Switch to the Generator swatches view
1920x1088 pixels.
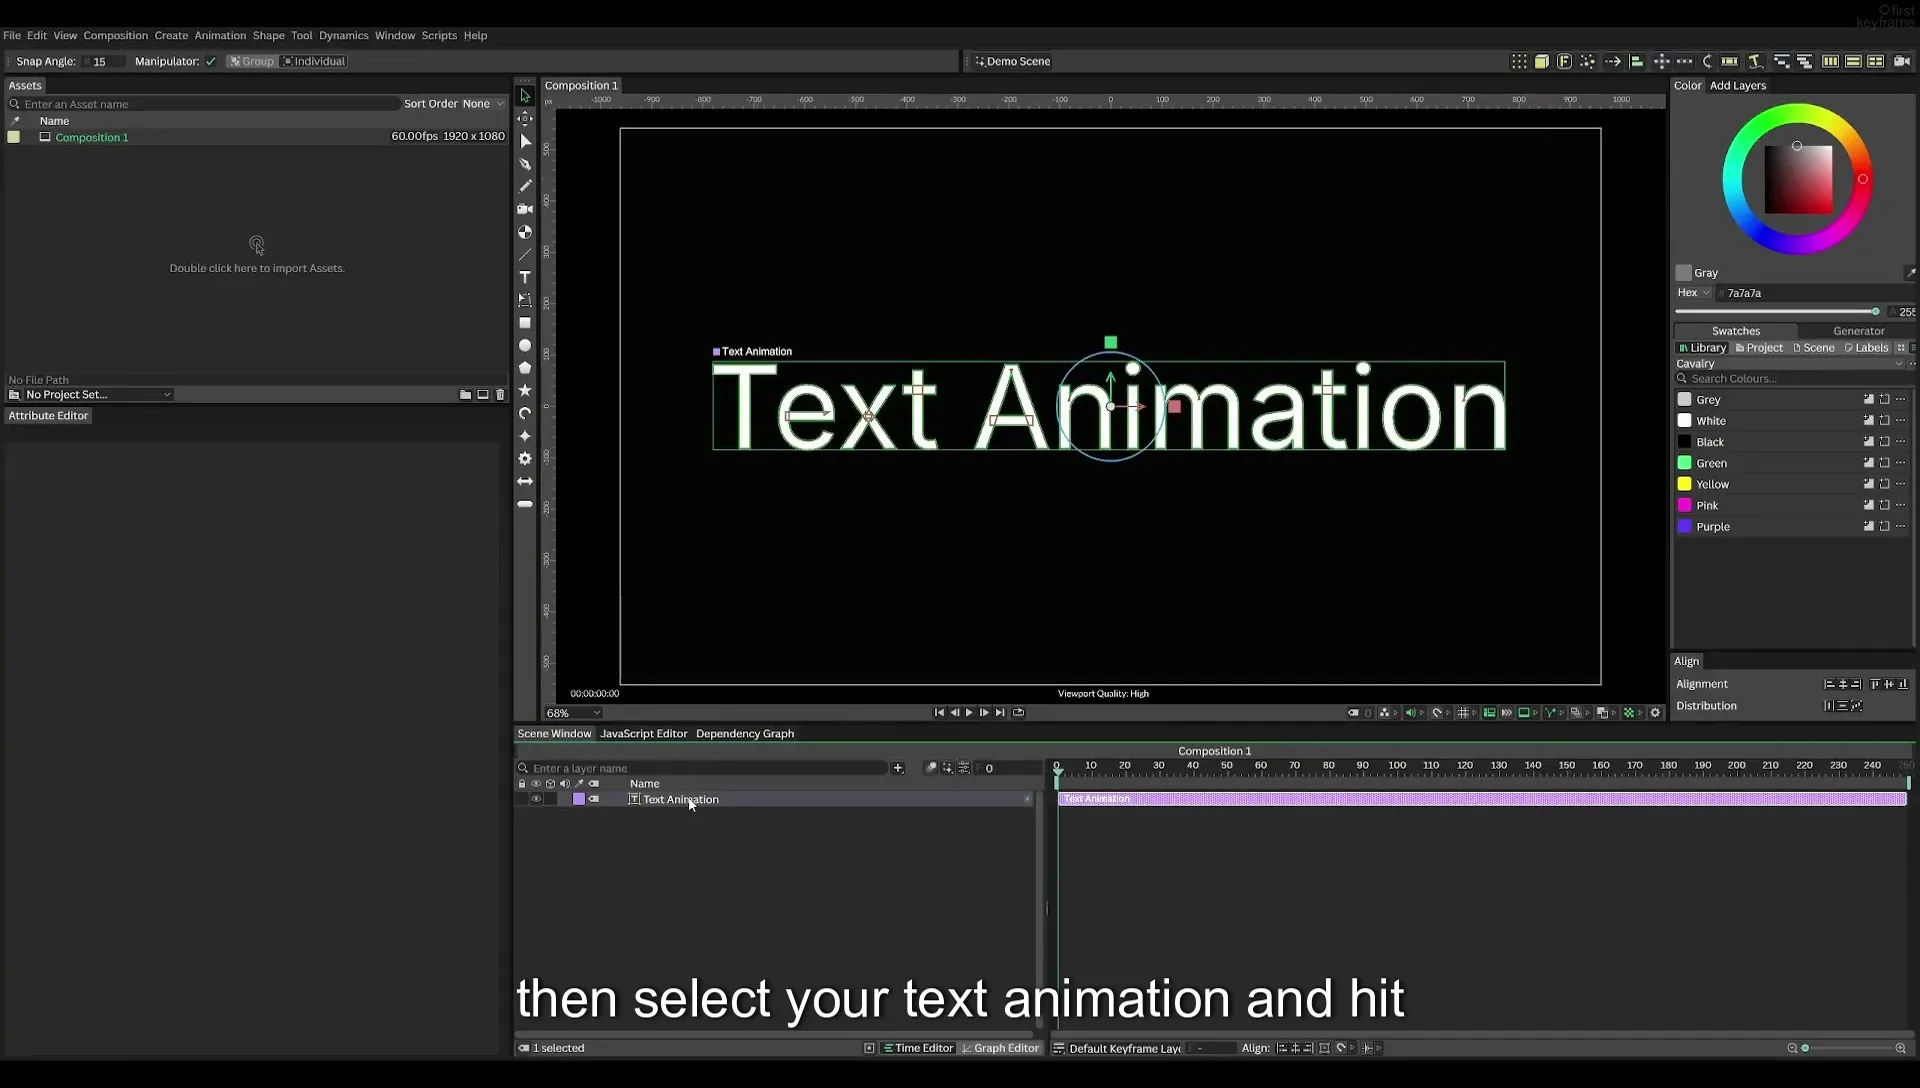click(1858, 331)
